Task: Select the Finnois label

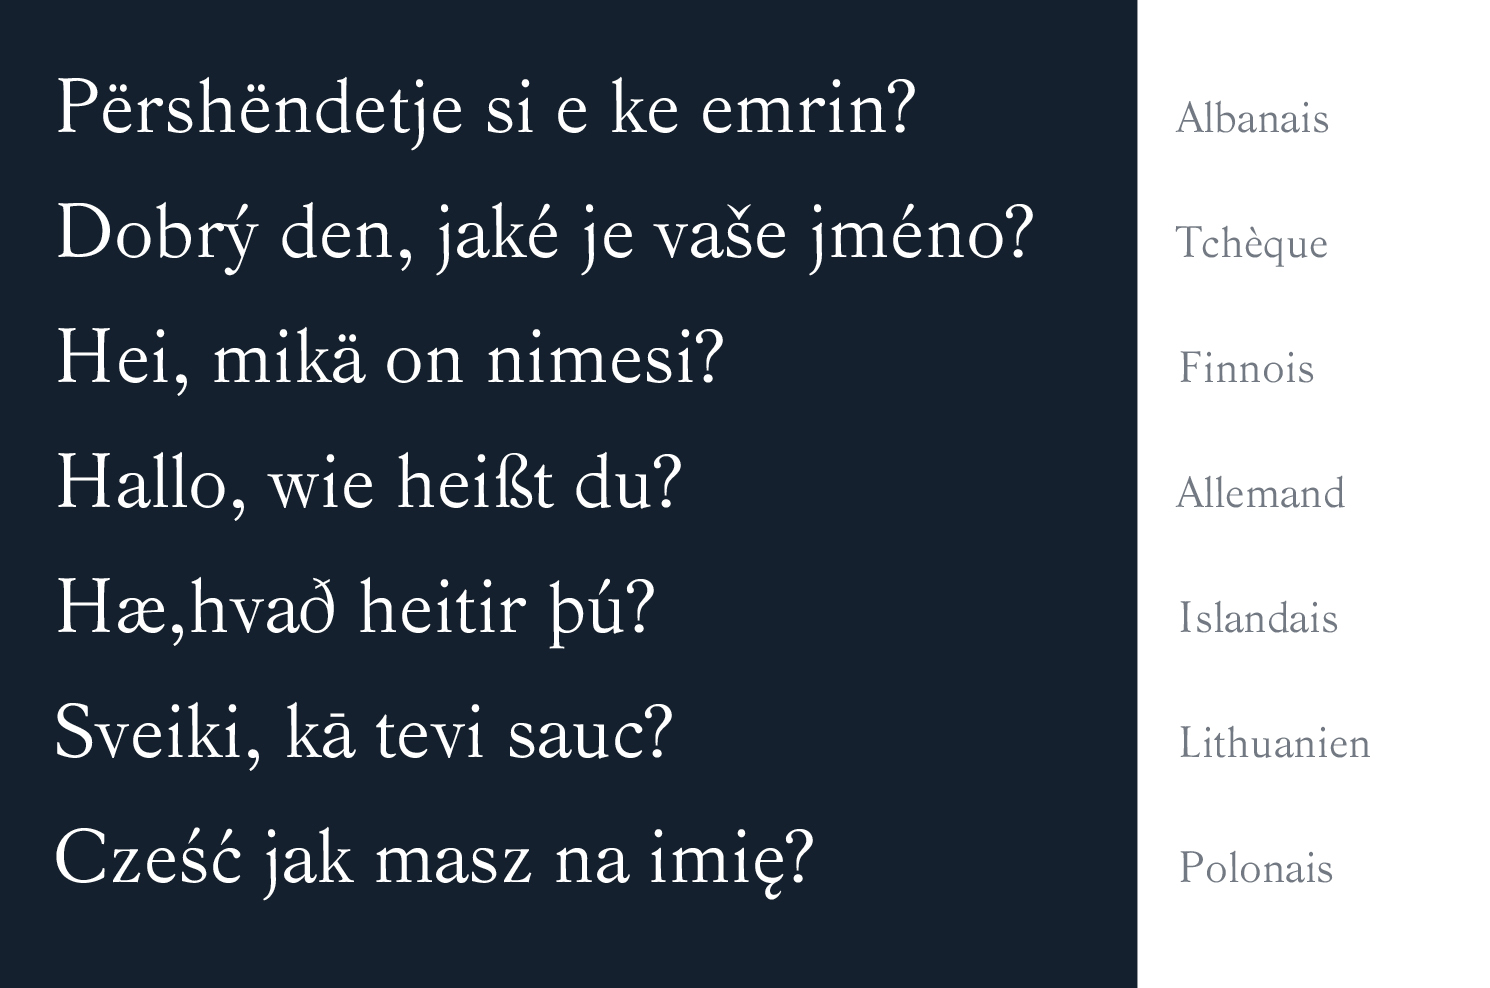Action: pos(1246,368)
